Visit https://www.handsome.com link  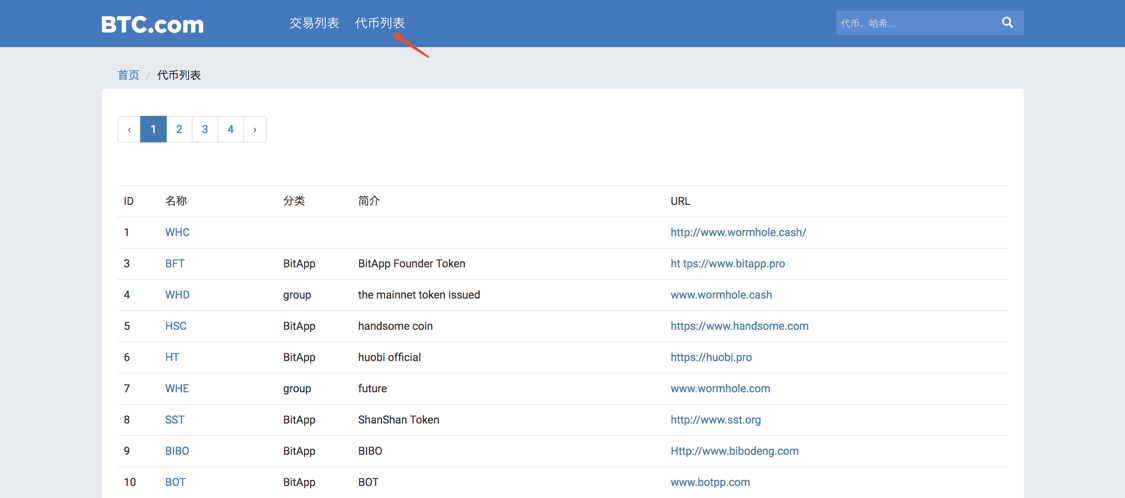point(740,326)
